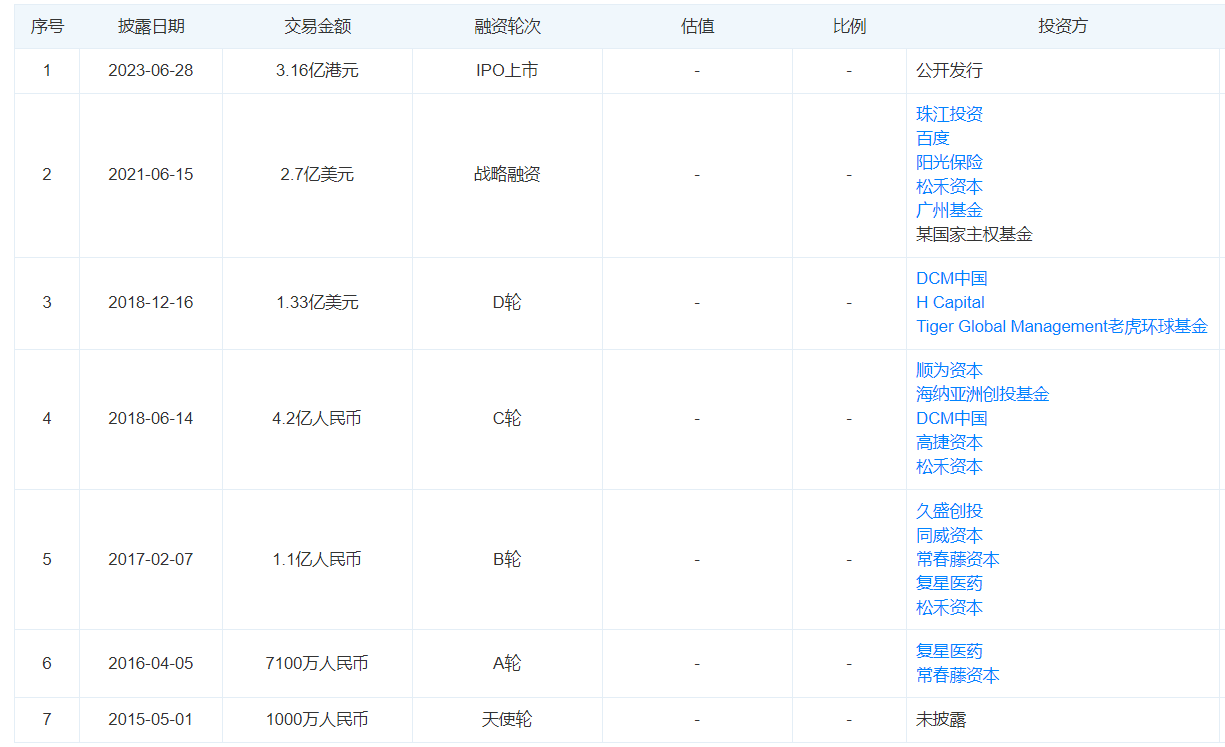The height and width of the screenshot is (747, 1225).
Task: Click the 融资轮次 column header
Action: pos(507,26)
